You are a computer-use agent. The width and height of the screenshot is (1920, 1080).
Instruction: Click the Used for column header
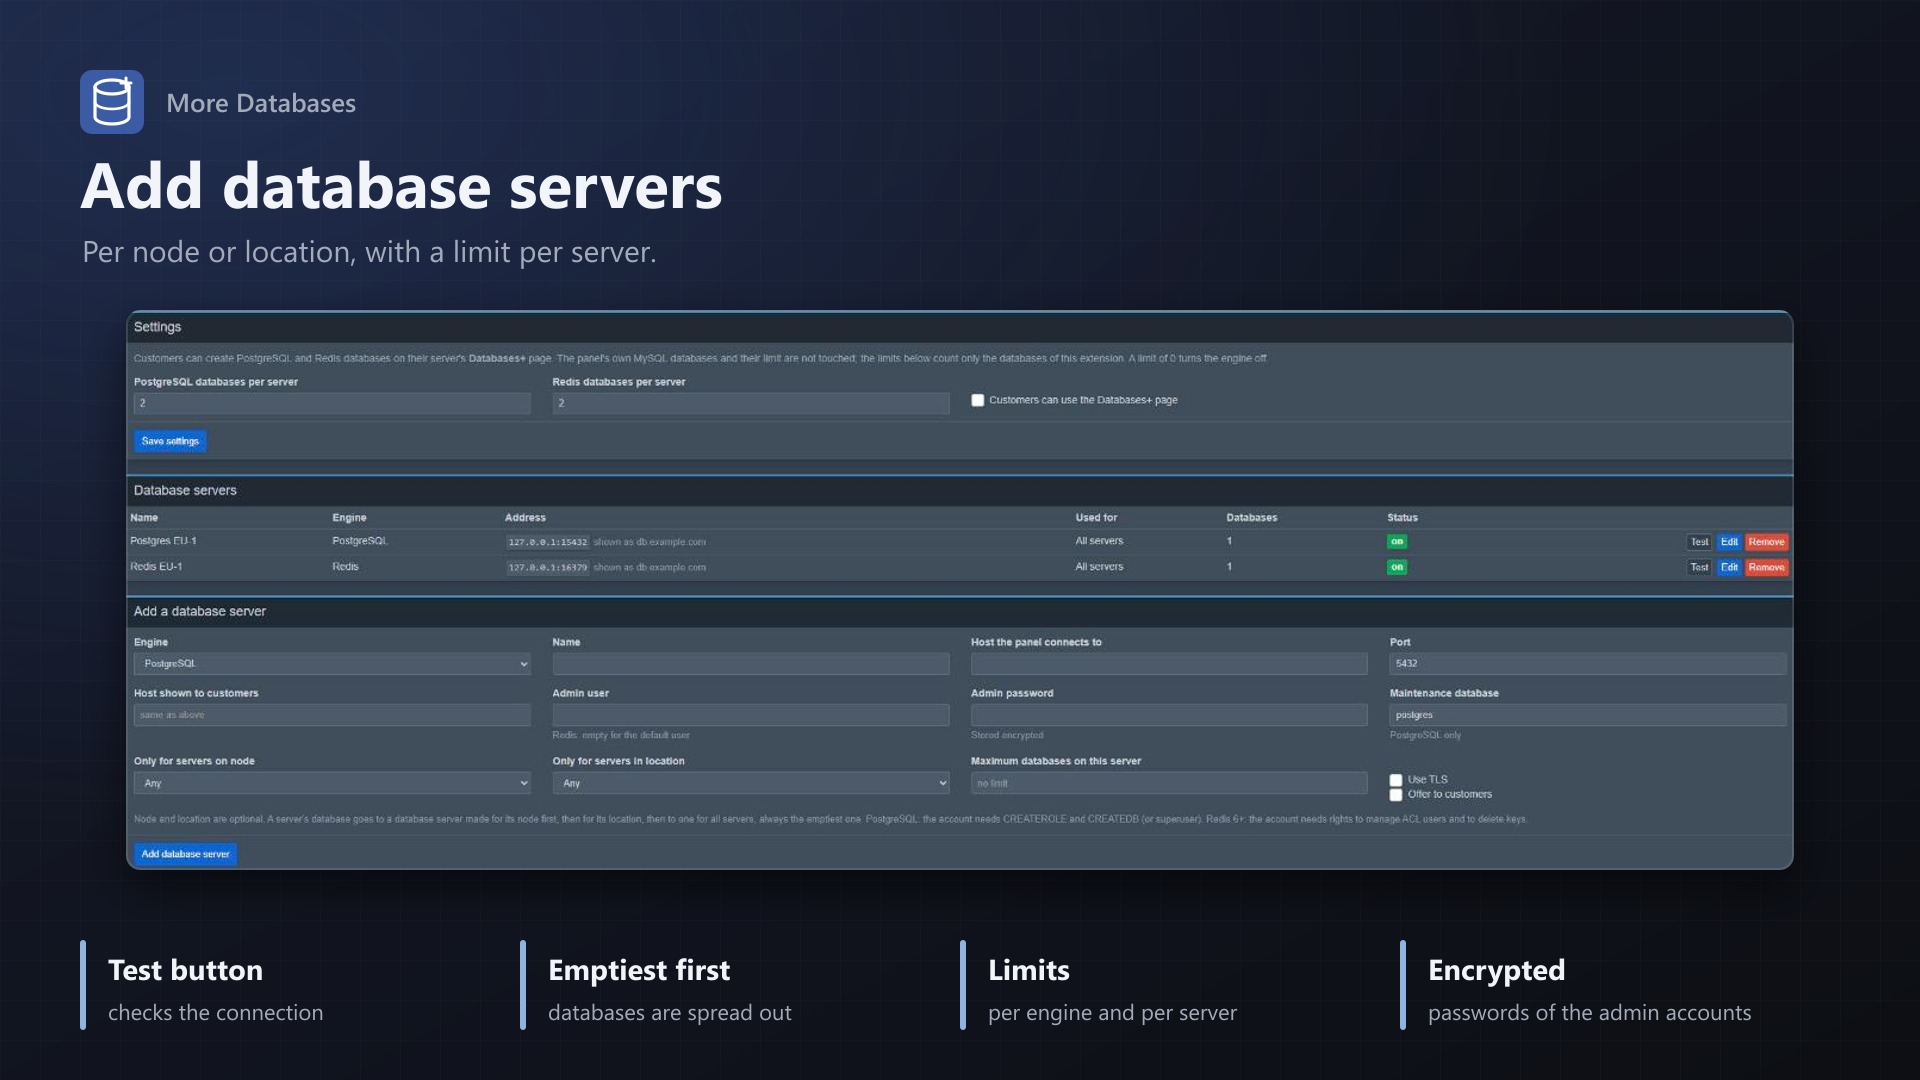[1096, 518]
